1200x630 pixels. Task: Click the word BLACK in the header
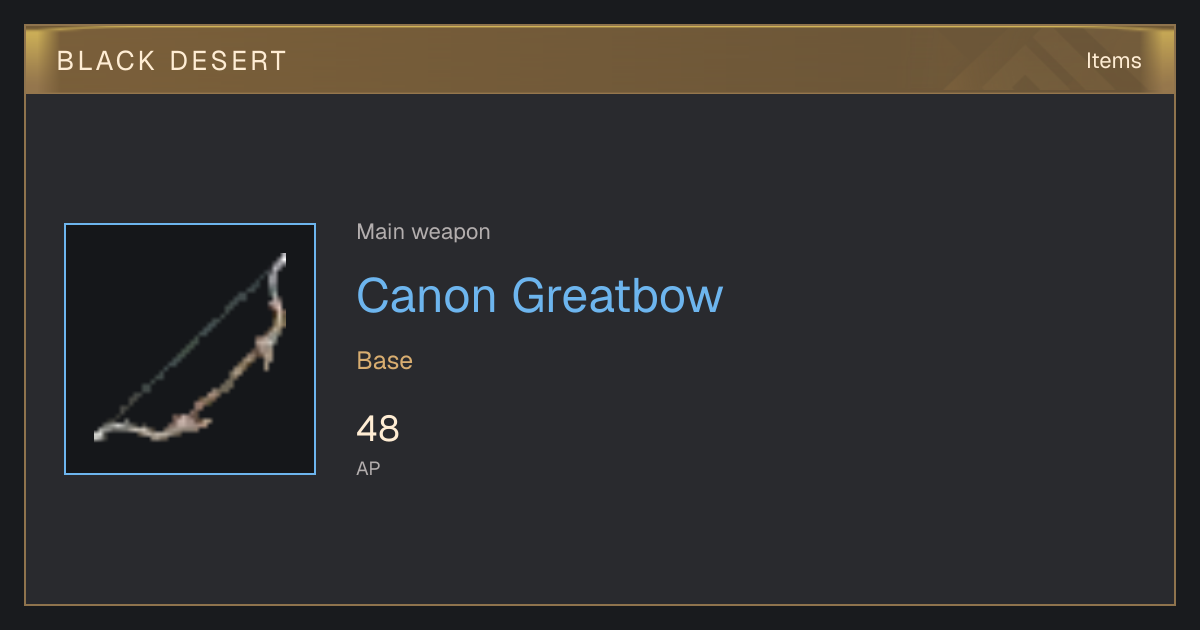tap(106, 61)
